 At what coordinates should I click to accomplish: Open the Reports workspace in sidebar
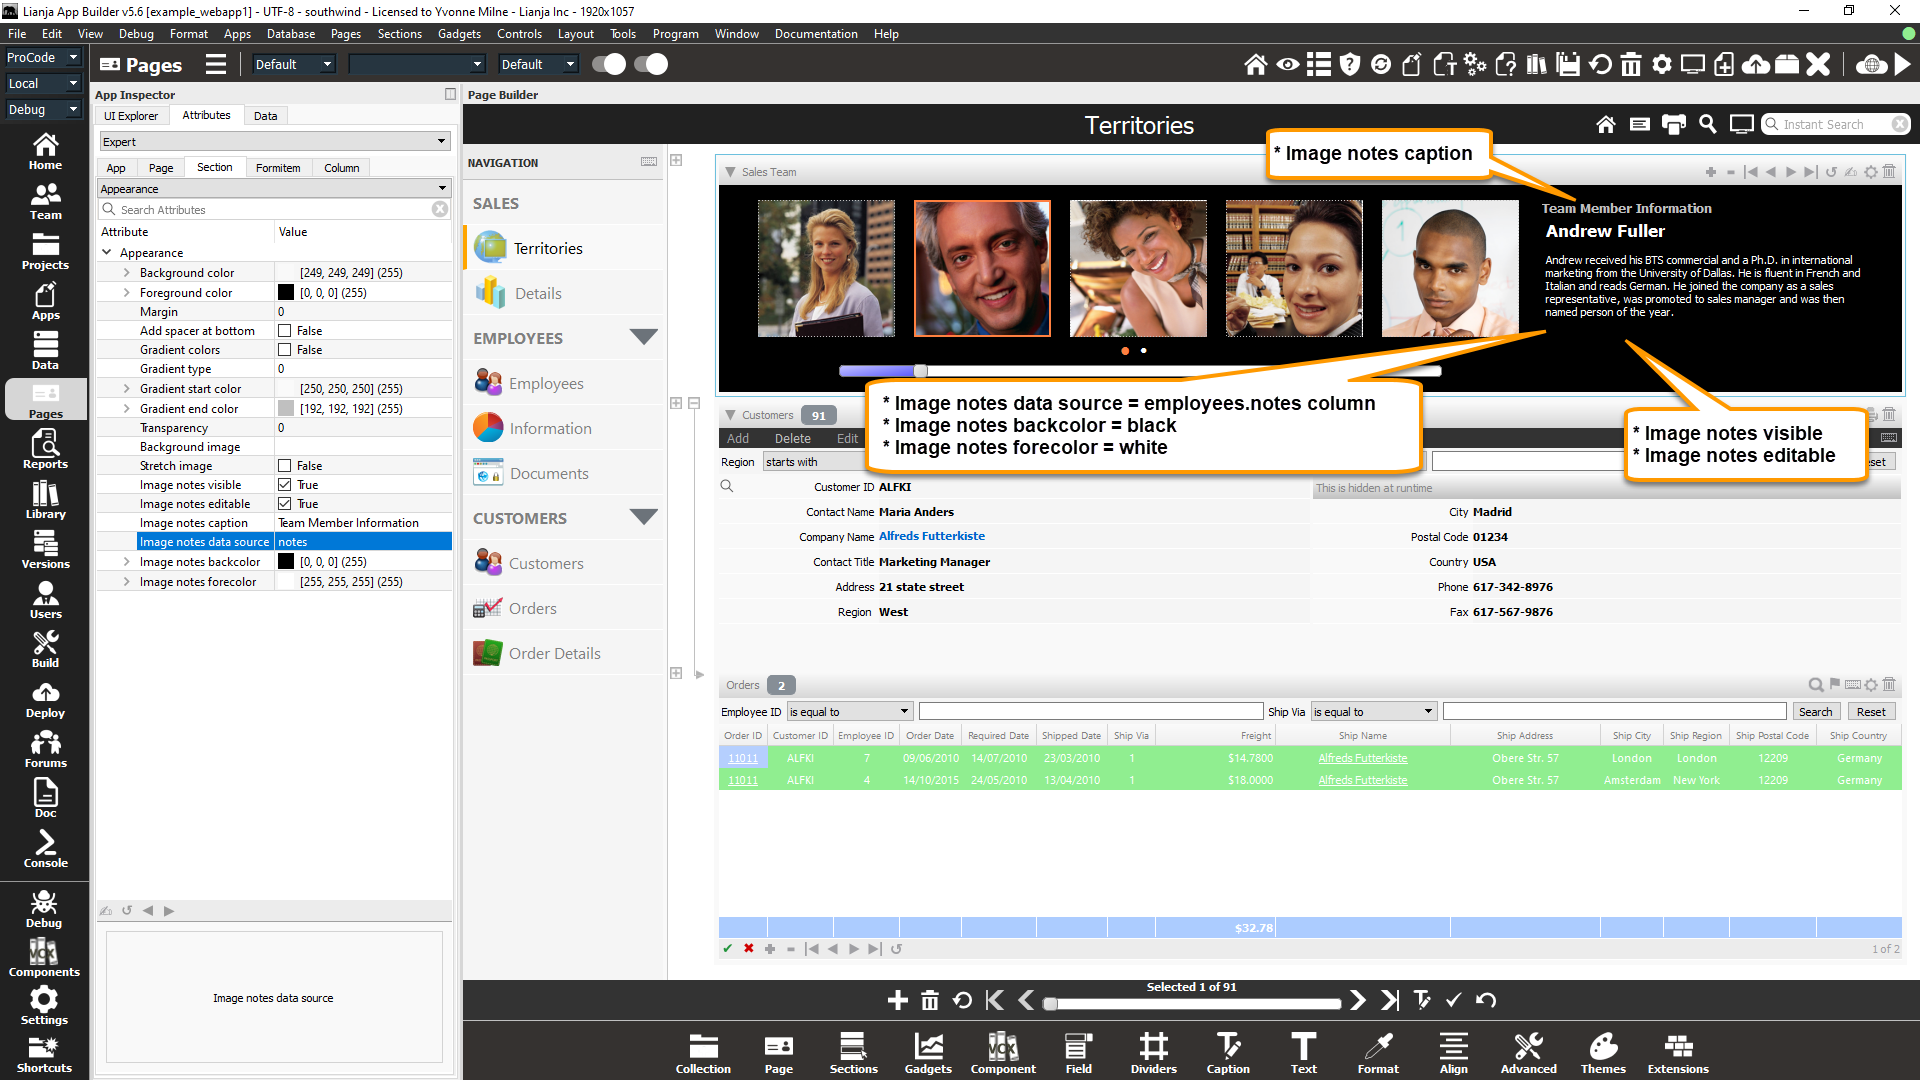[x=45, y=449]
